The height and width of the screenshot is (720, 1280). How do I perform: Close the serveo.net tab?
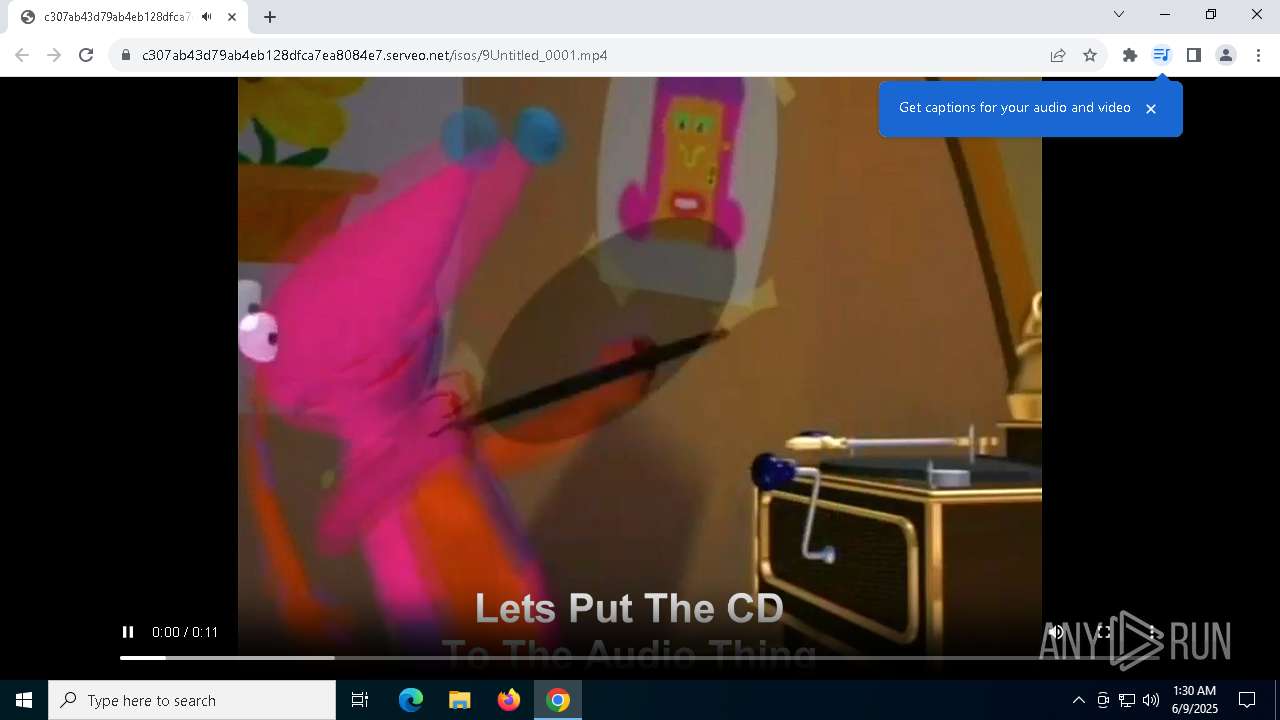(x=232, y=17)
